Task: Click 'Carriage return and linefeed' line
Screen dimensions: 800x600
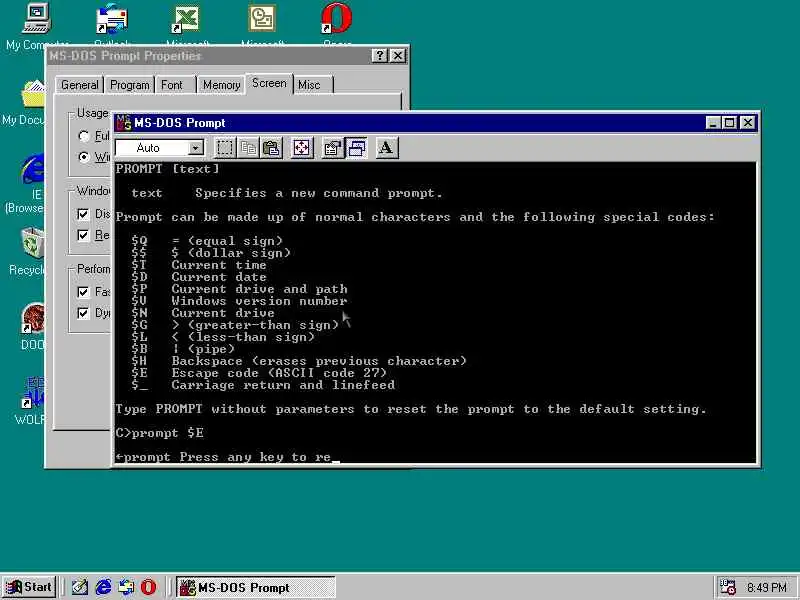Action: tap(283, 385)
